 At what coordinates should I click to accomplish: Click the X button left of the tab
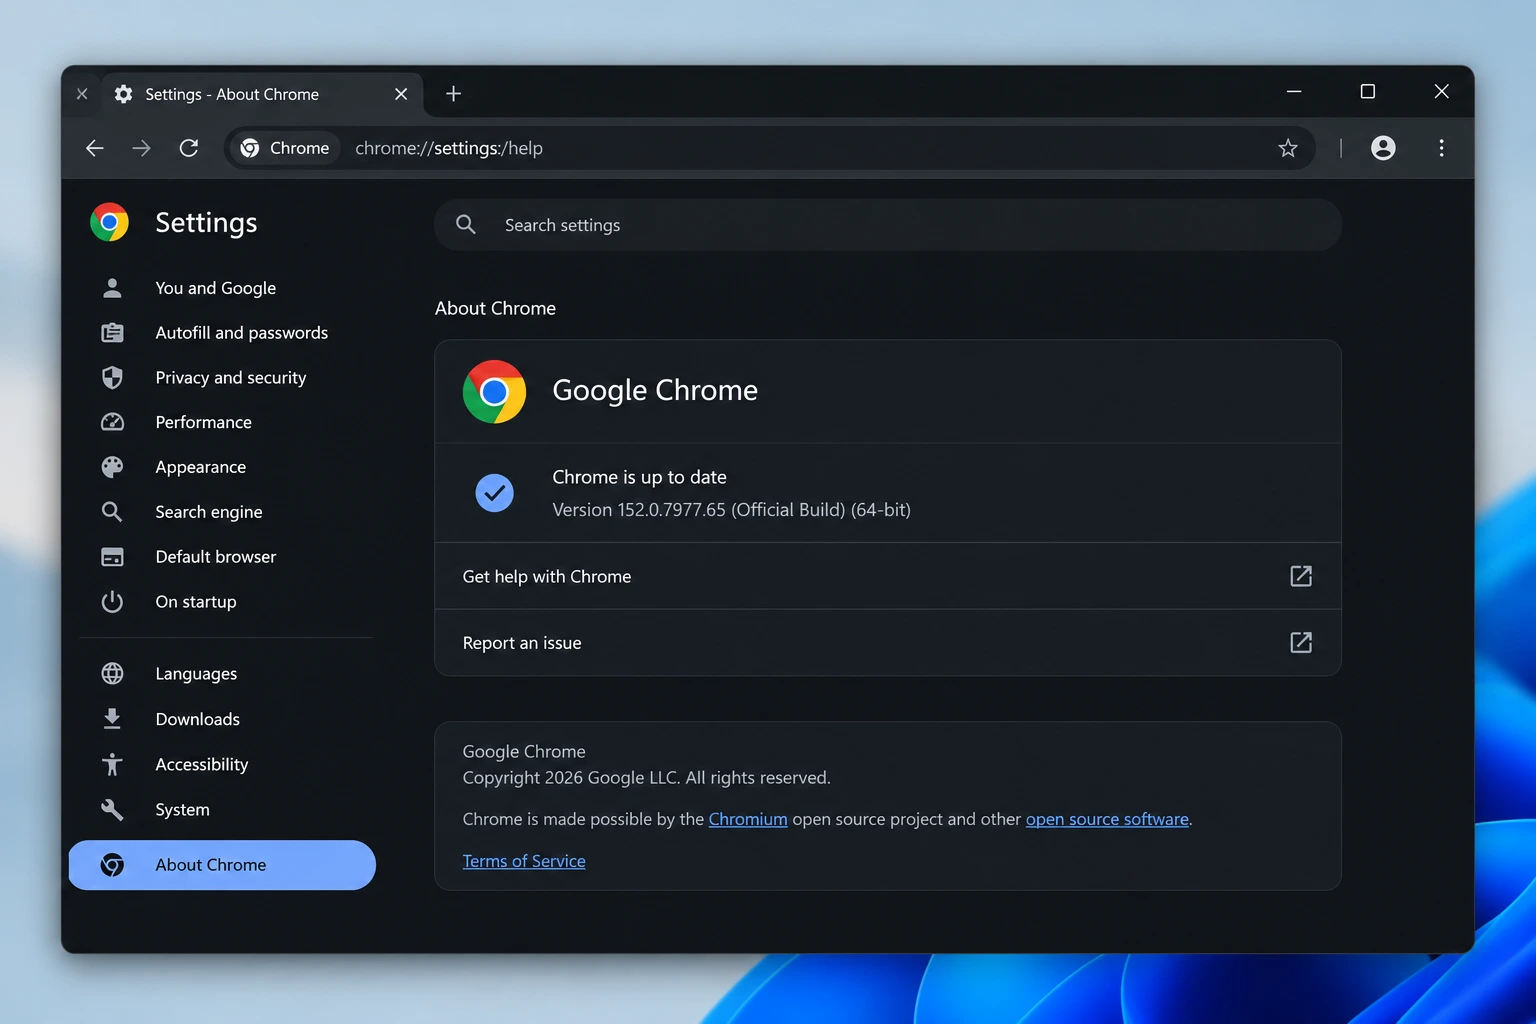point(82,94)
